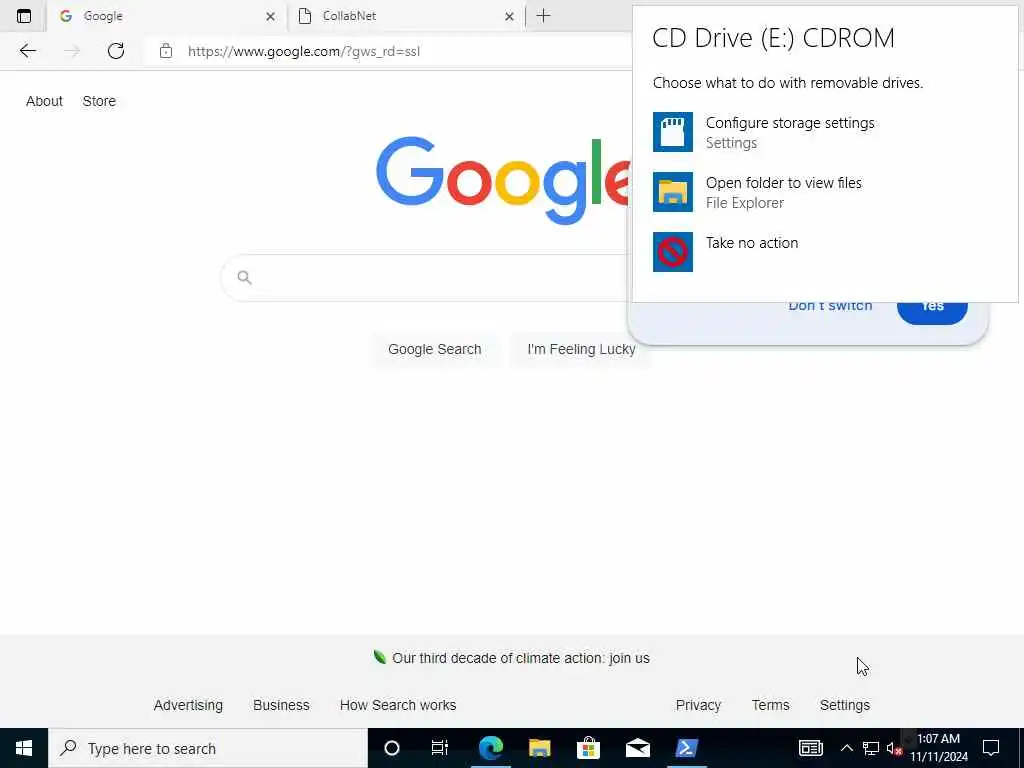Open Microsoft Edge from the taskbar

pyautogui.click(x=491, y=748)
